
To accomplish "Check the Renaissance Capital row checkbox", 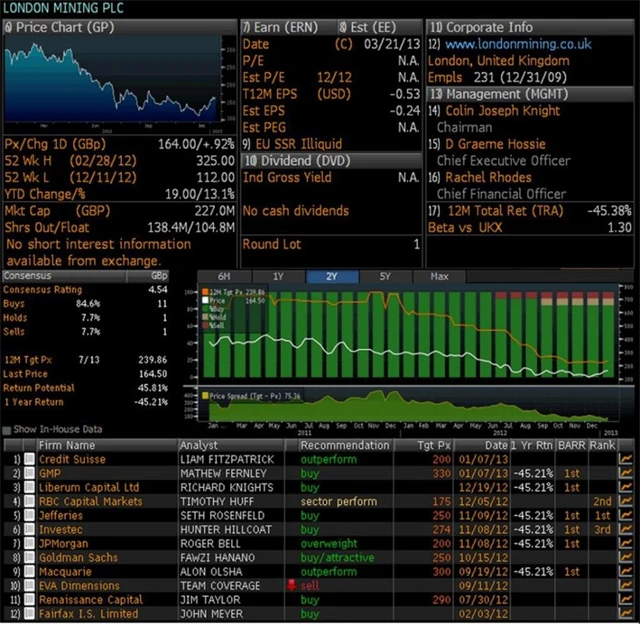I will coord(30,599).
